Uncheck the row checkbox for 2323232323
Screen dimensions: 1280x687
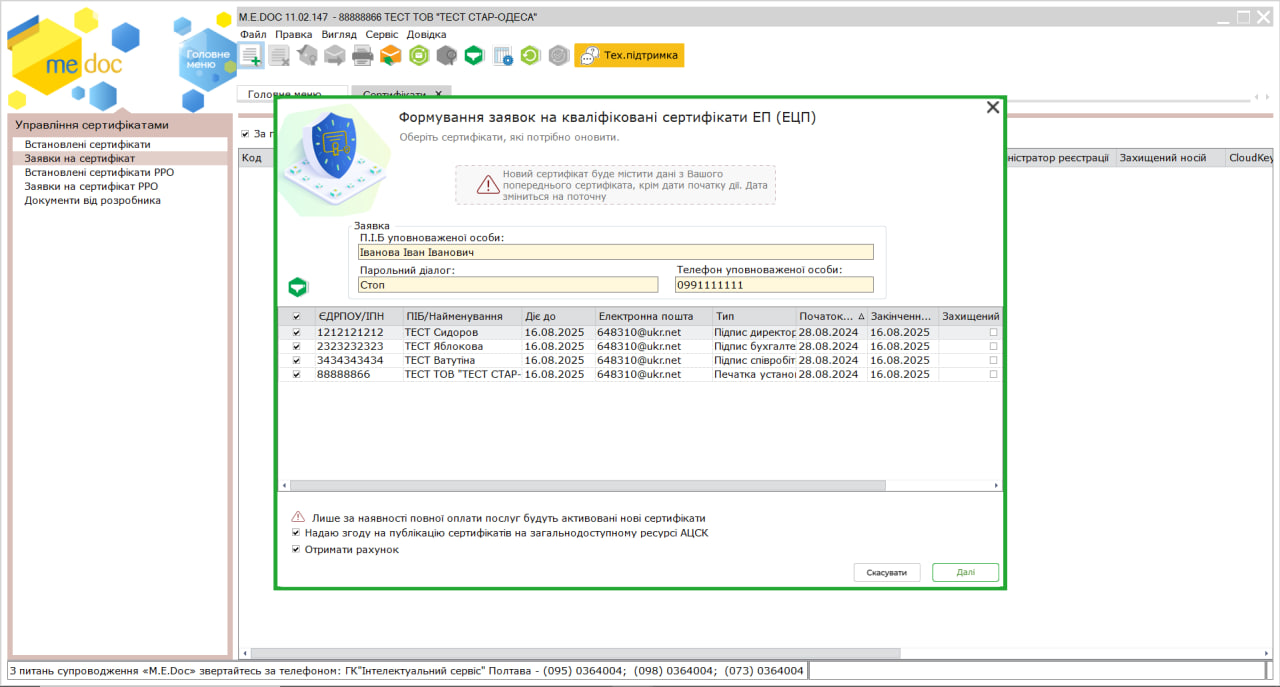[x=296, y=346]
